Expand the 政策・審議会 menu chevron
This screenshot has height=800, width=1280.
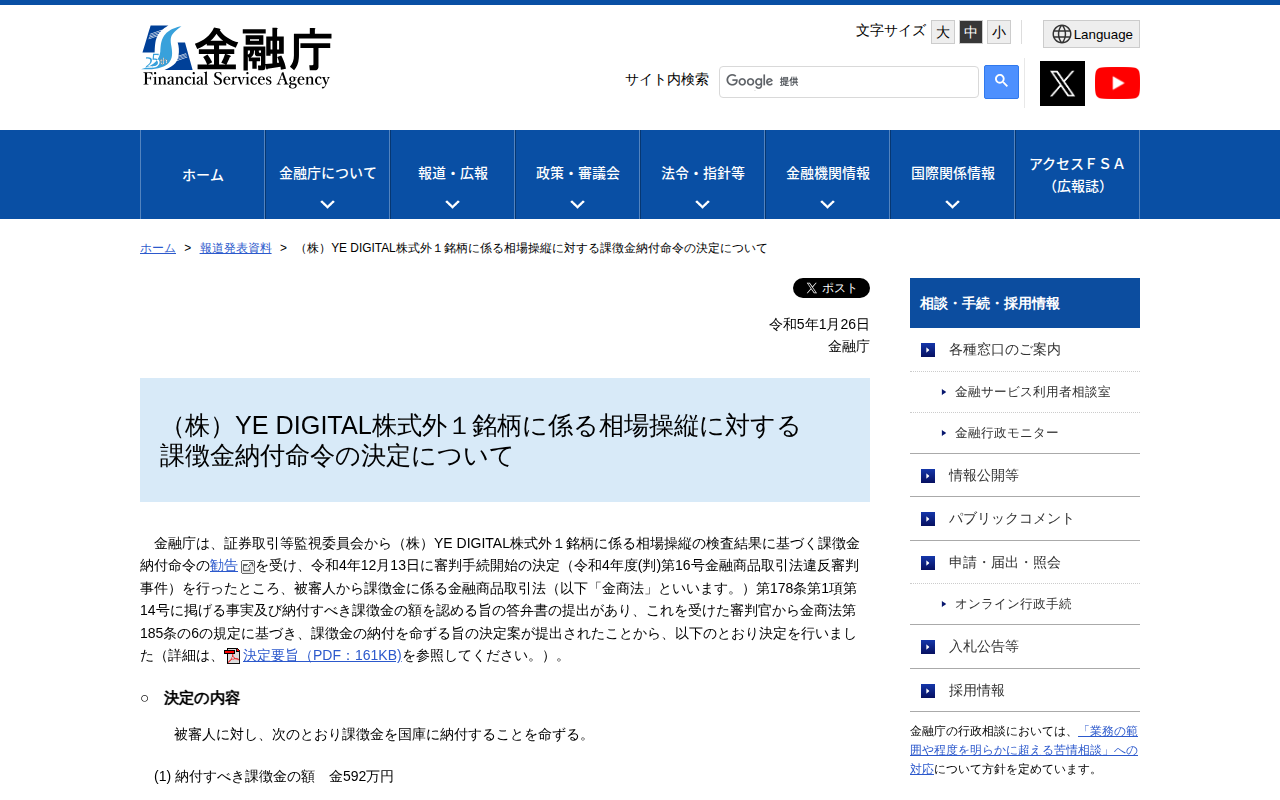577,204
